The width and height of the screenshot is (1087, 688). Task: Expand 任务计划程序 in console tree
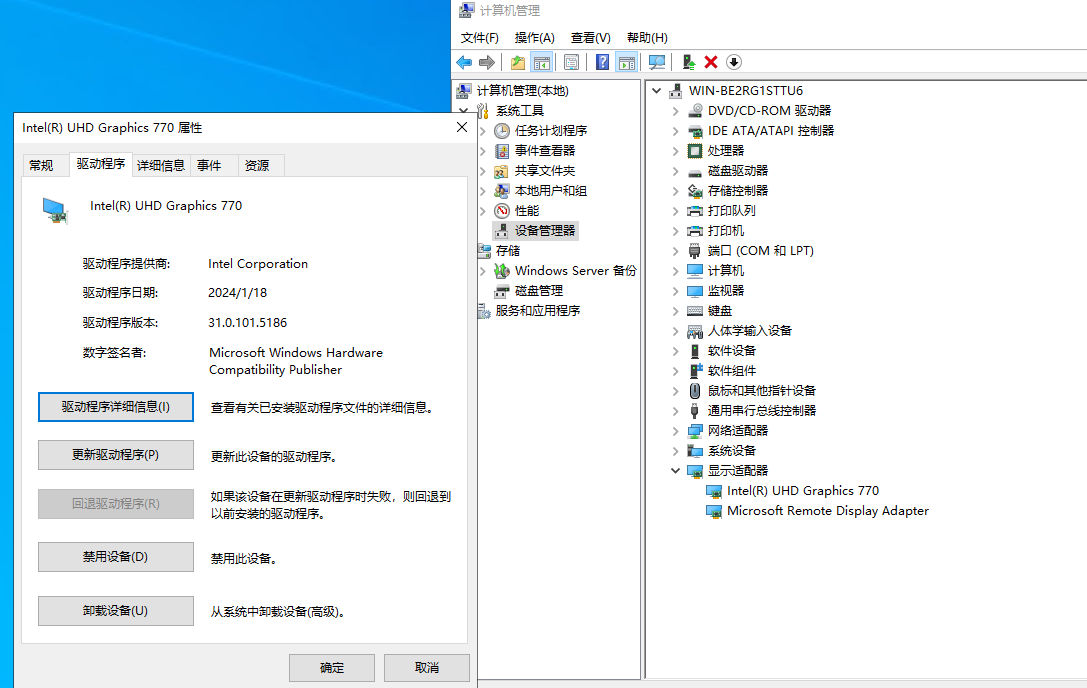click(483, 131)
